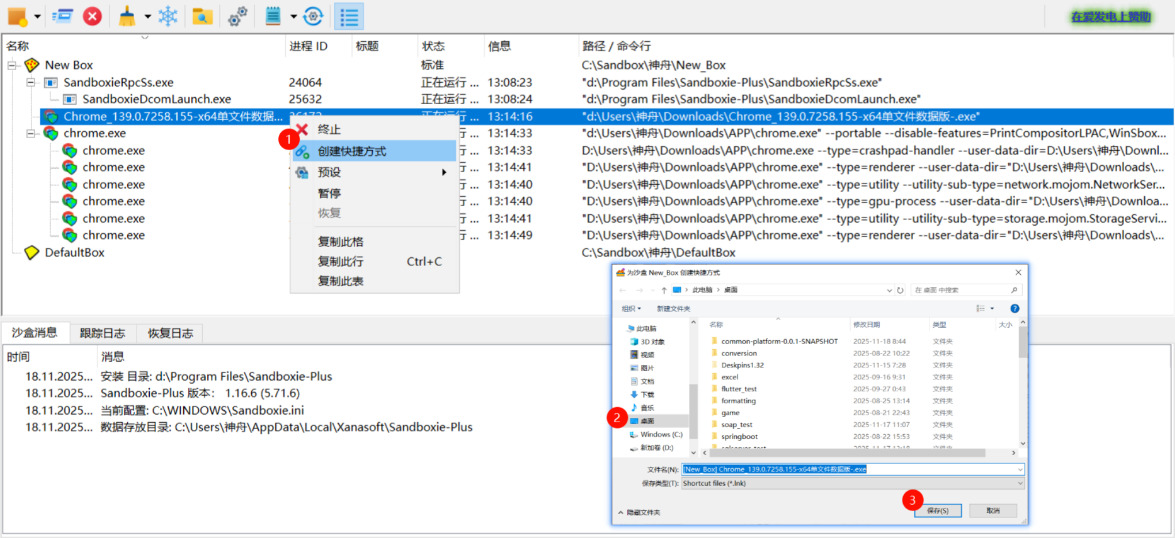This screenshot has width=1175, height=538.
Task: Select 3D 对象 in the dialog sidebar
Action: [x=653, y=342]
